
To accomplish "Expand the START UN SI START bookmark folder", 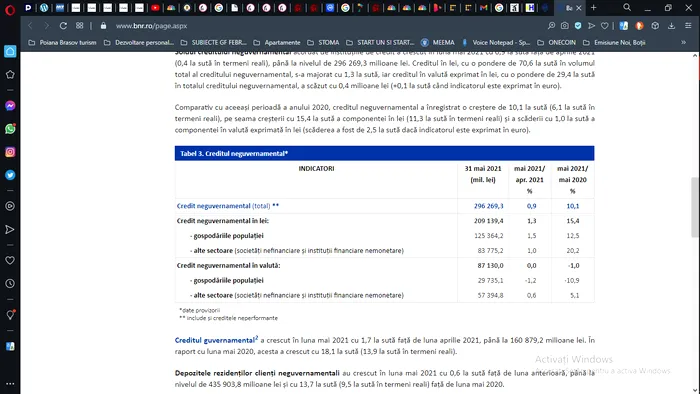I will coord(380,42).
